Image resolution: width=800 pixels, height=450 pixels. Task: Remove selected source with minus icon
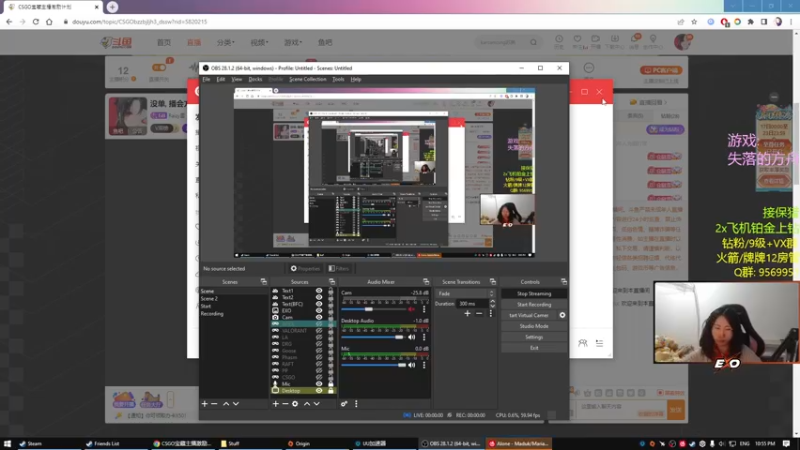pyautogui.click(x=285, y=404)
